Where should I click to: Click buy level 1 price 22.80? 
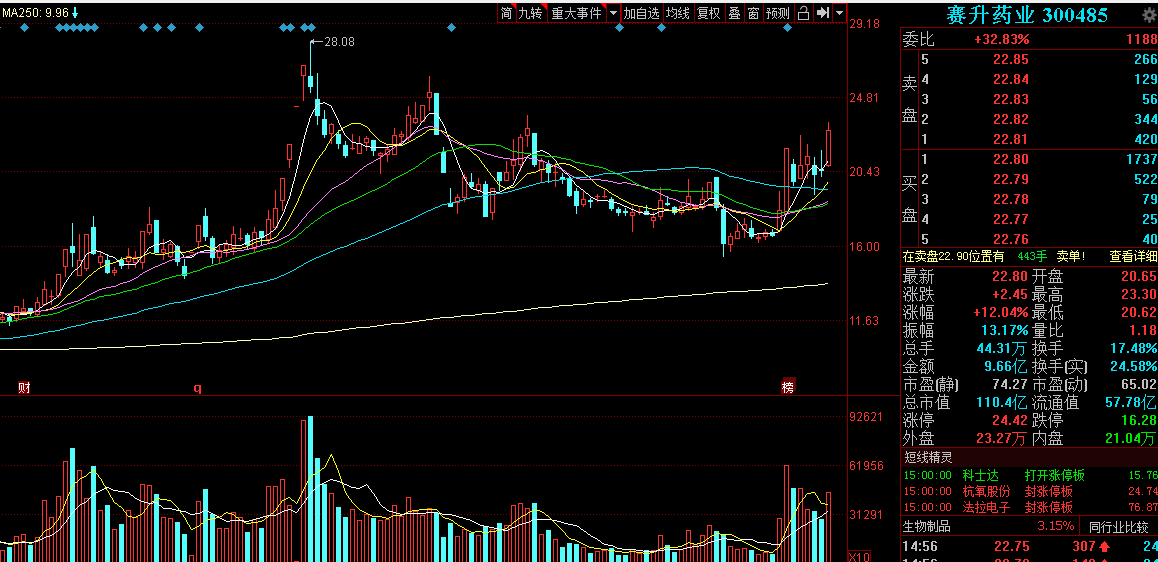point(1011,159)
